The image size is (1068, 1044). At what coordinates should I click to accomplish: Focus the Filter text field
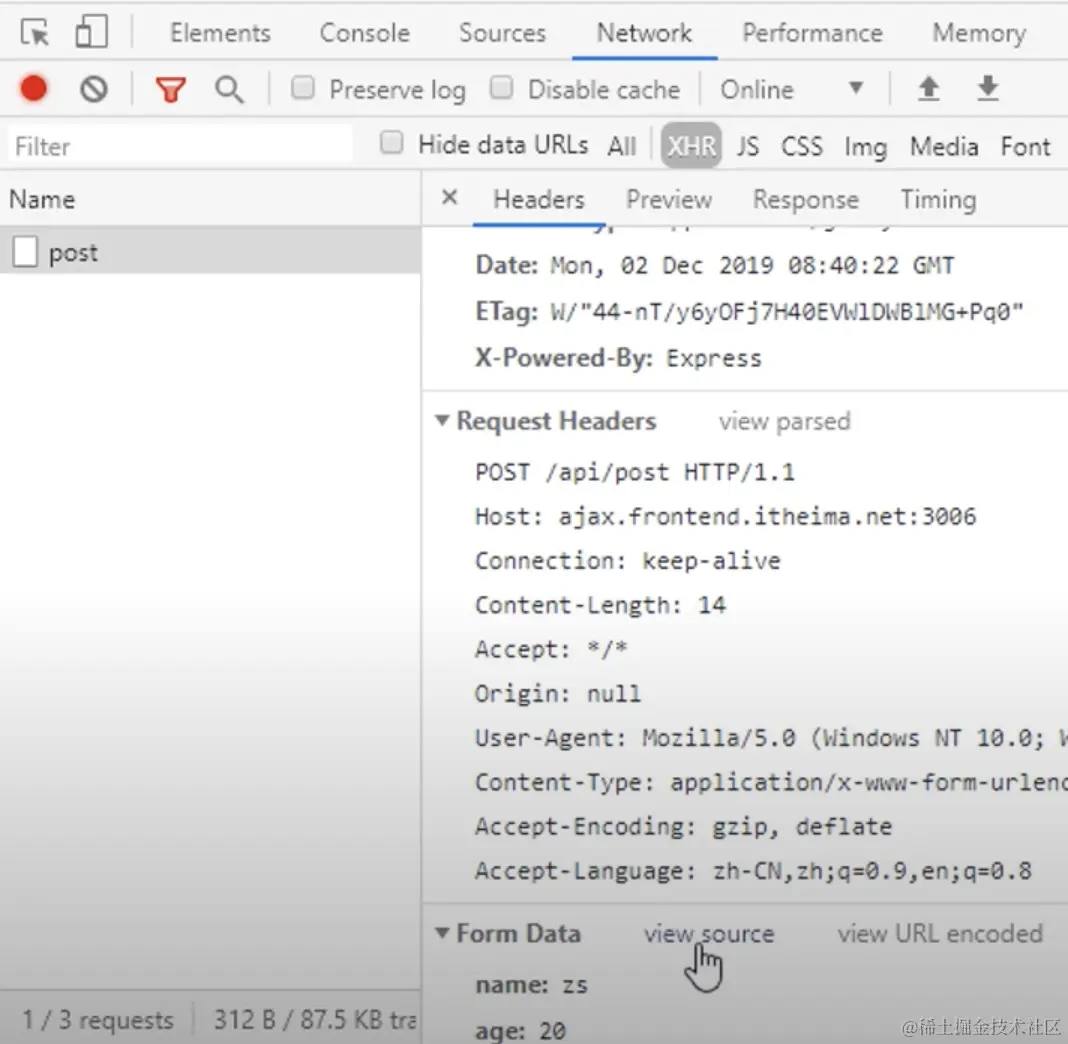pyautogui.click(x=180, y=146)
